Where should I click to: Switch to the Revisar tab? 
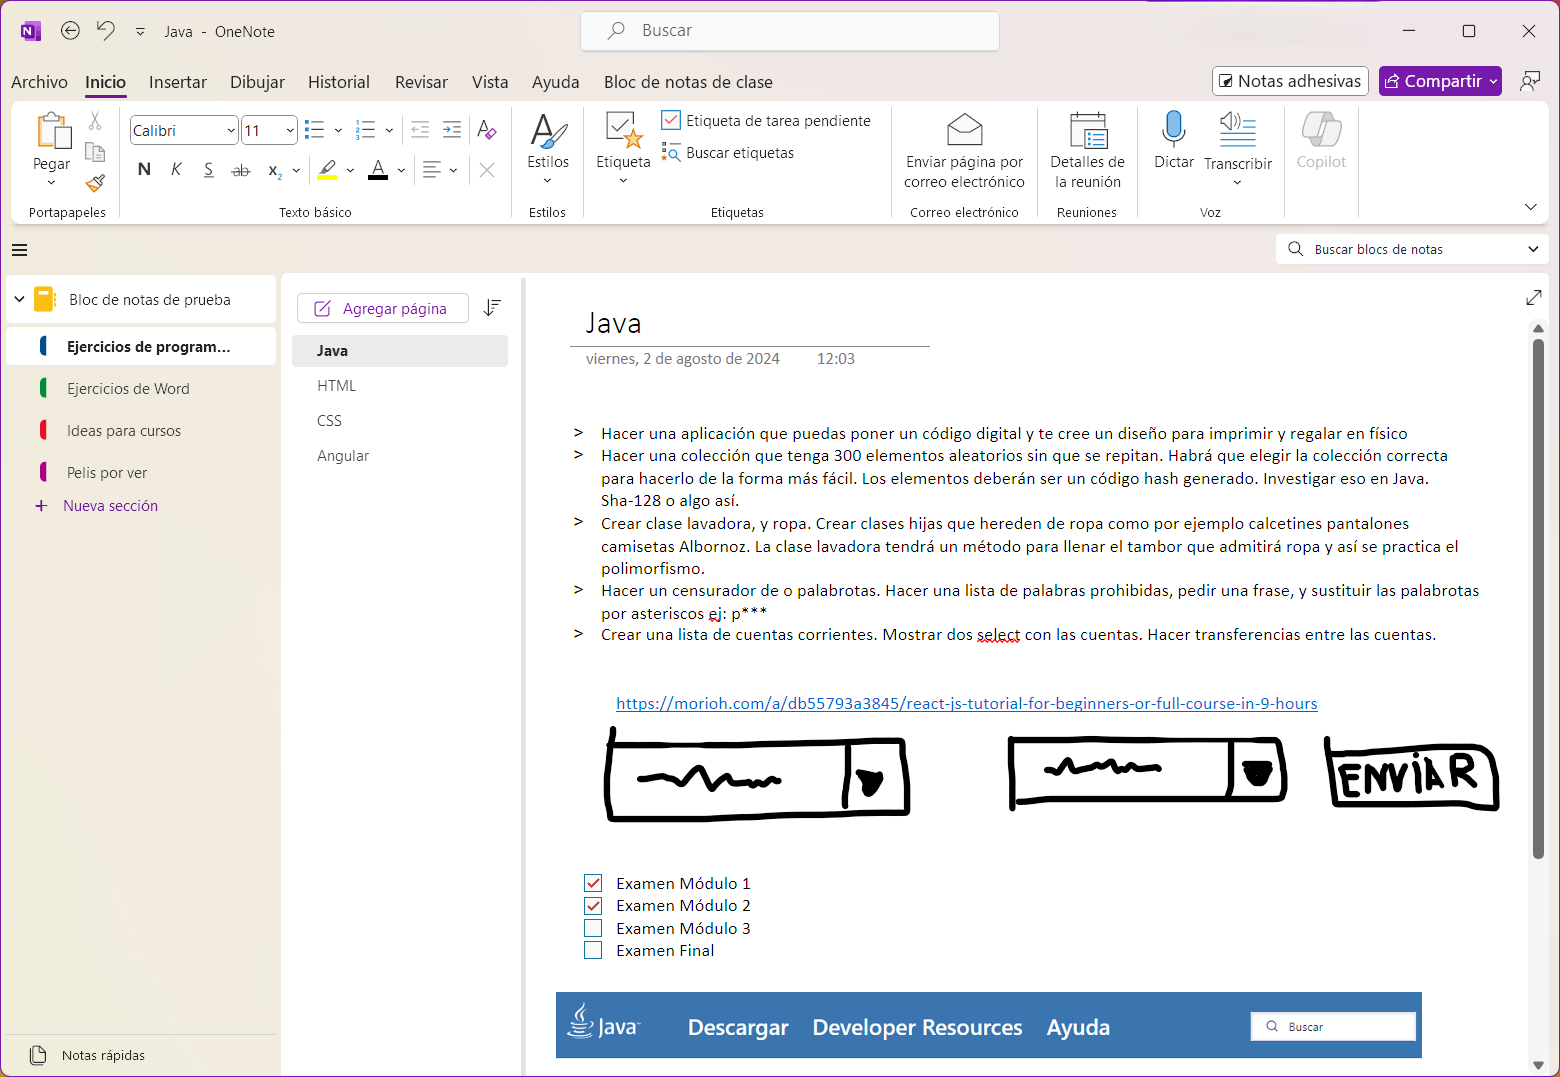pyautogui.click(x=421, y=82)
